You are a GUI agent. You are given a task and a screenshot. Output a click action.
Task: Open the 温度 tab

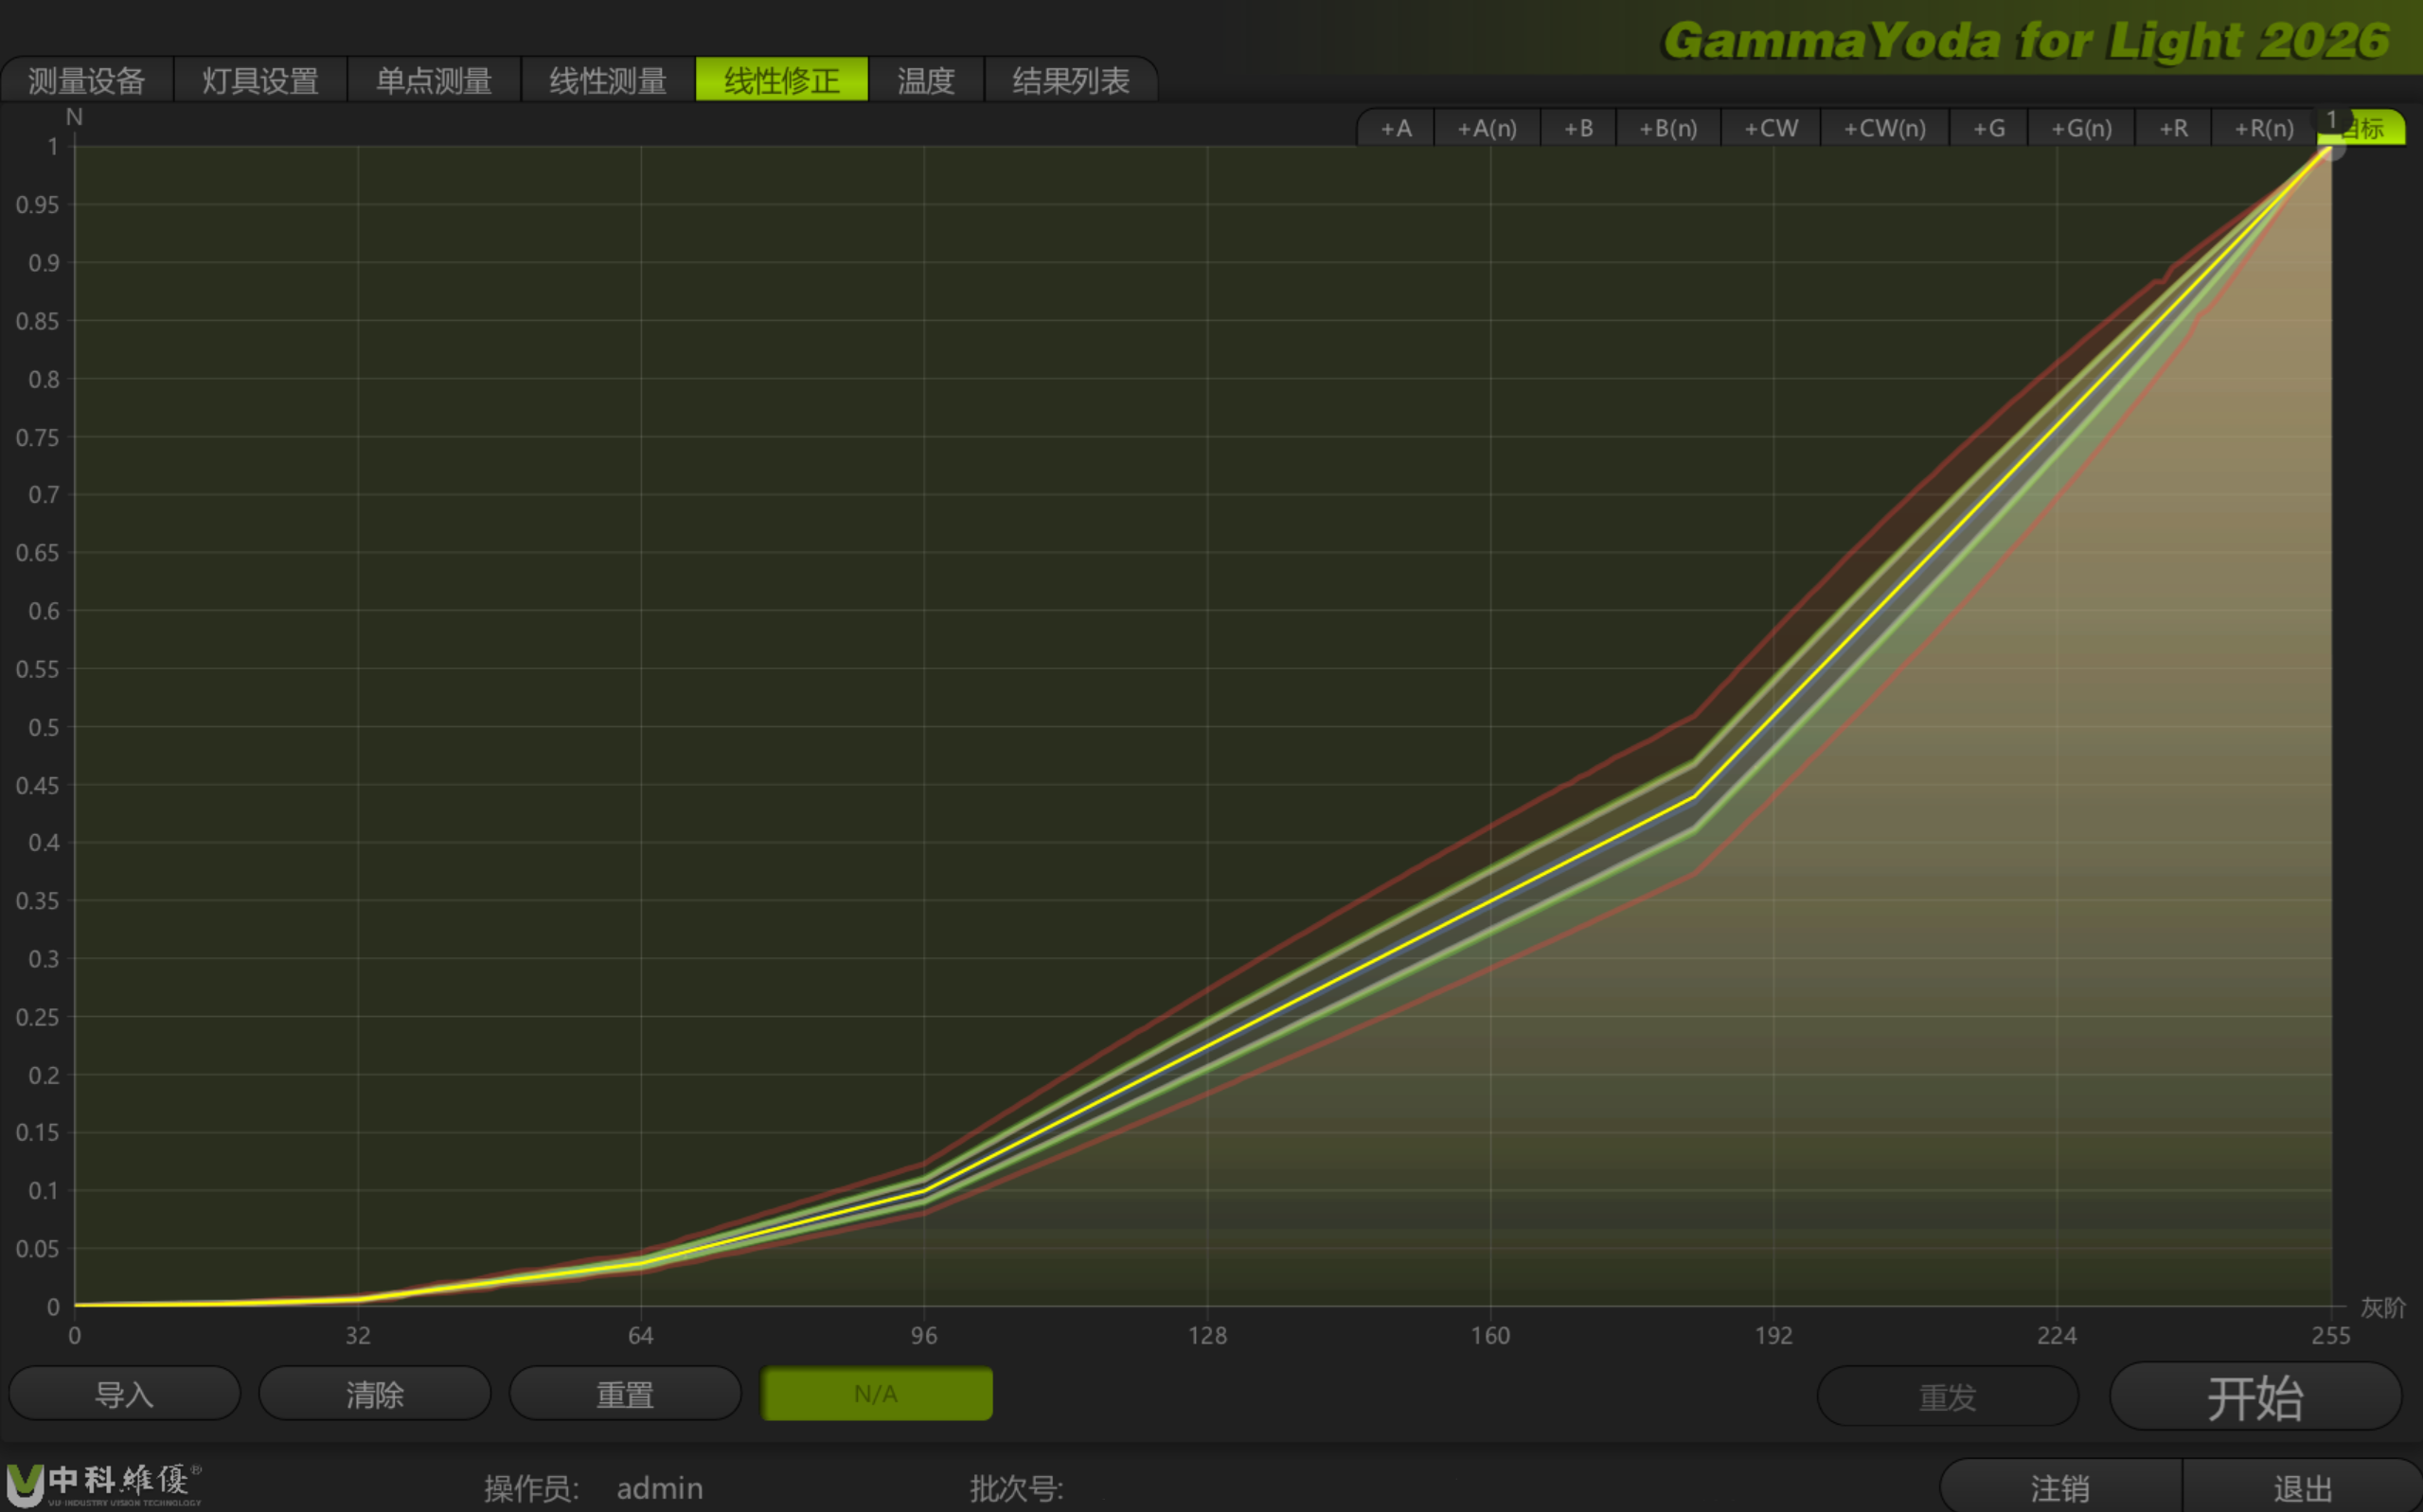[926, 80]
